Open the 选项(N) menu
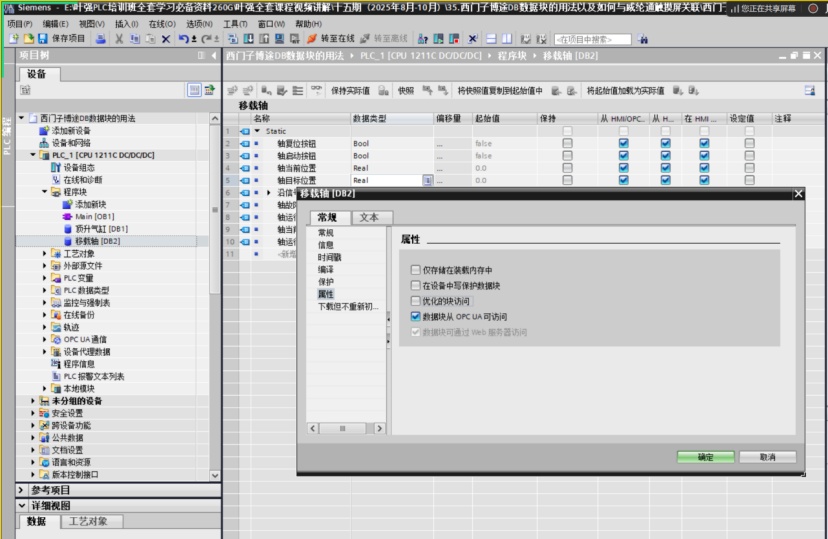This screenshot has width=828, height=539. 200,24
